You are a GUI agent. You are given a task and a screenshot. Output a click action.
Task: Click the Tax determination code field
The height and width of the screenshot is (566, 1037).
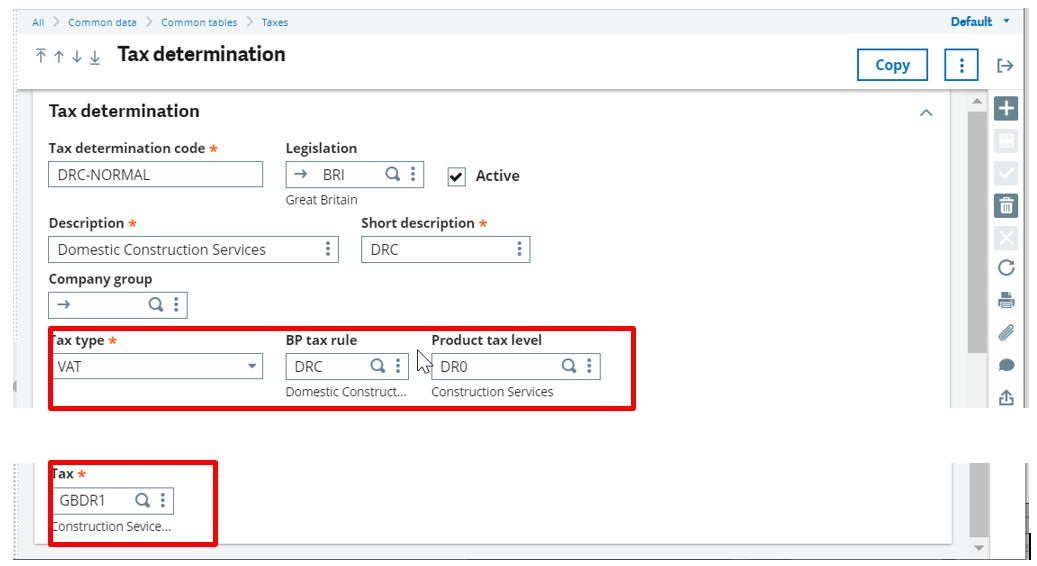tap(155, 175)
